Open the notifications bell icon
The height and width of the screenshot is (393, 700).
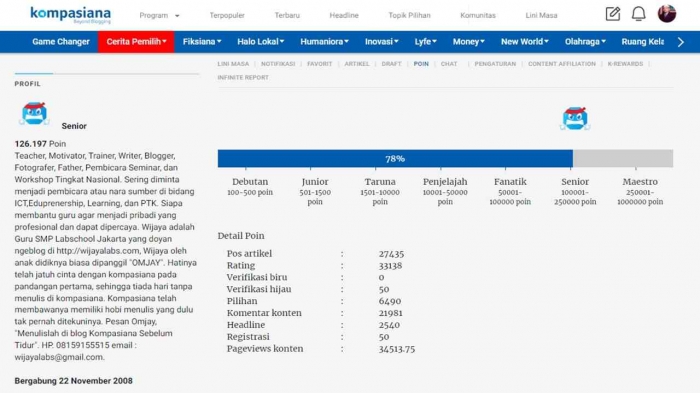tap(638, 14)
